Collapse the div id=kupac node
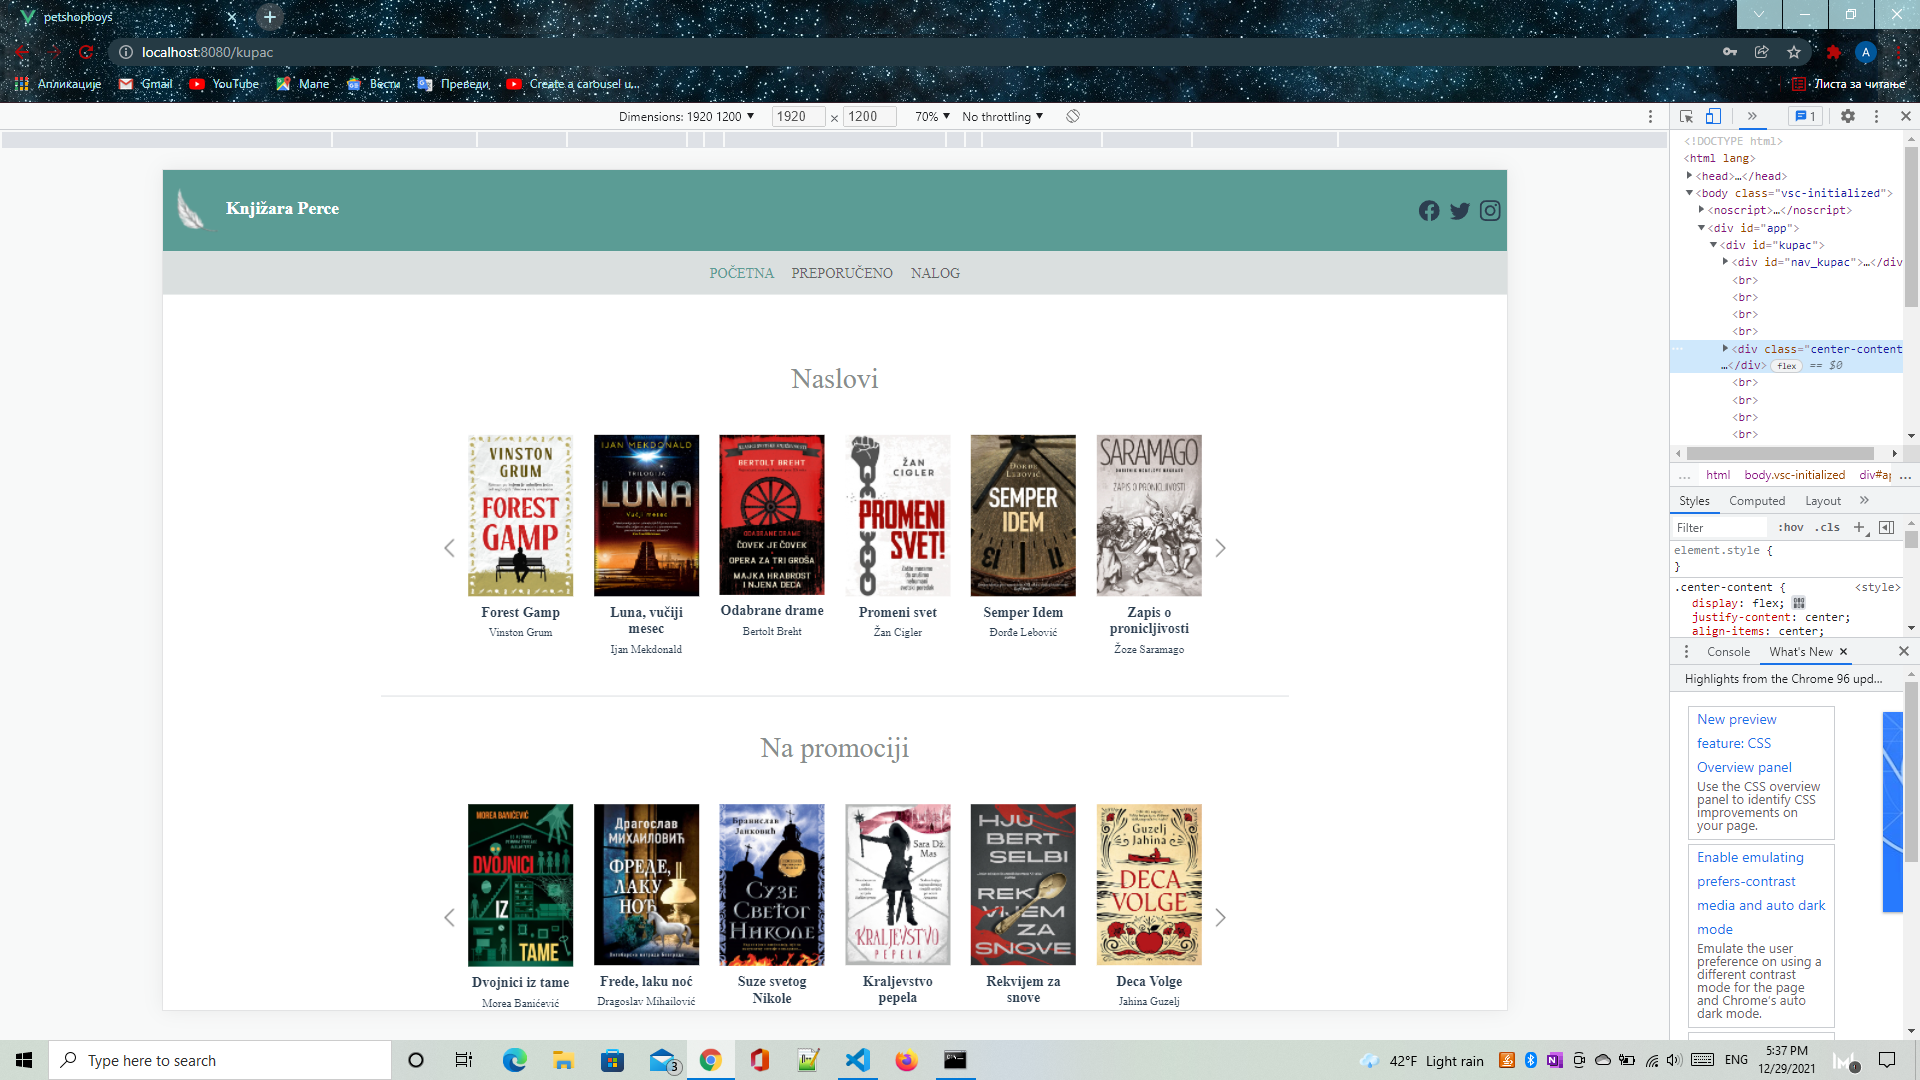The image size is (1920, 1080). [1713, 245]
